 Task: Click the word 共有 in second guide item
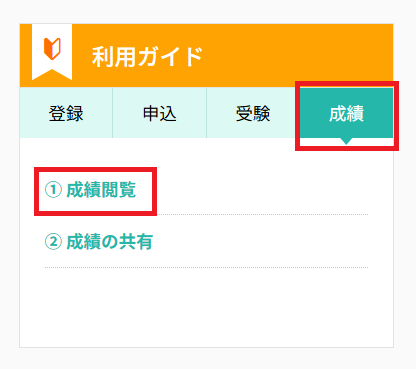click(136, 242)
